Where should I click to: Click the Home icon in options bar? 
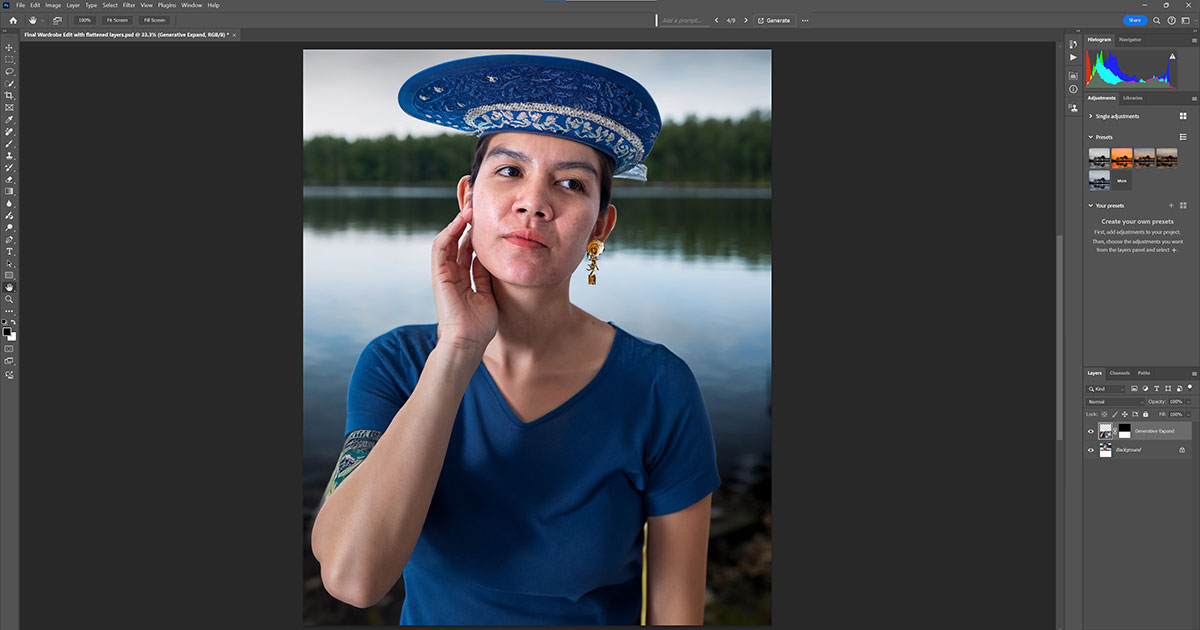(13, 20)
